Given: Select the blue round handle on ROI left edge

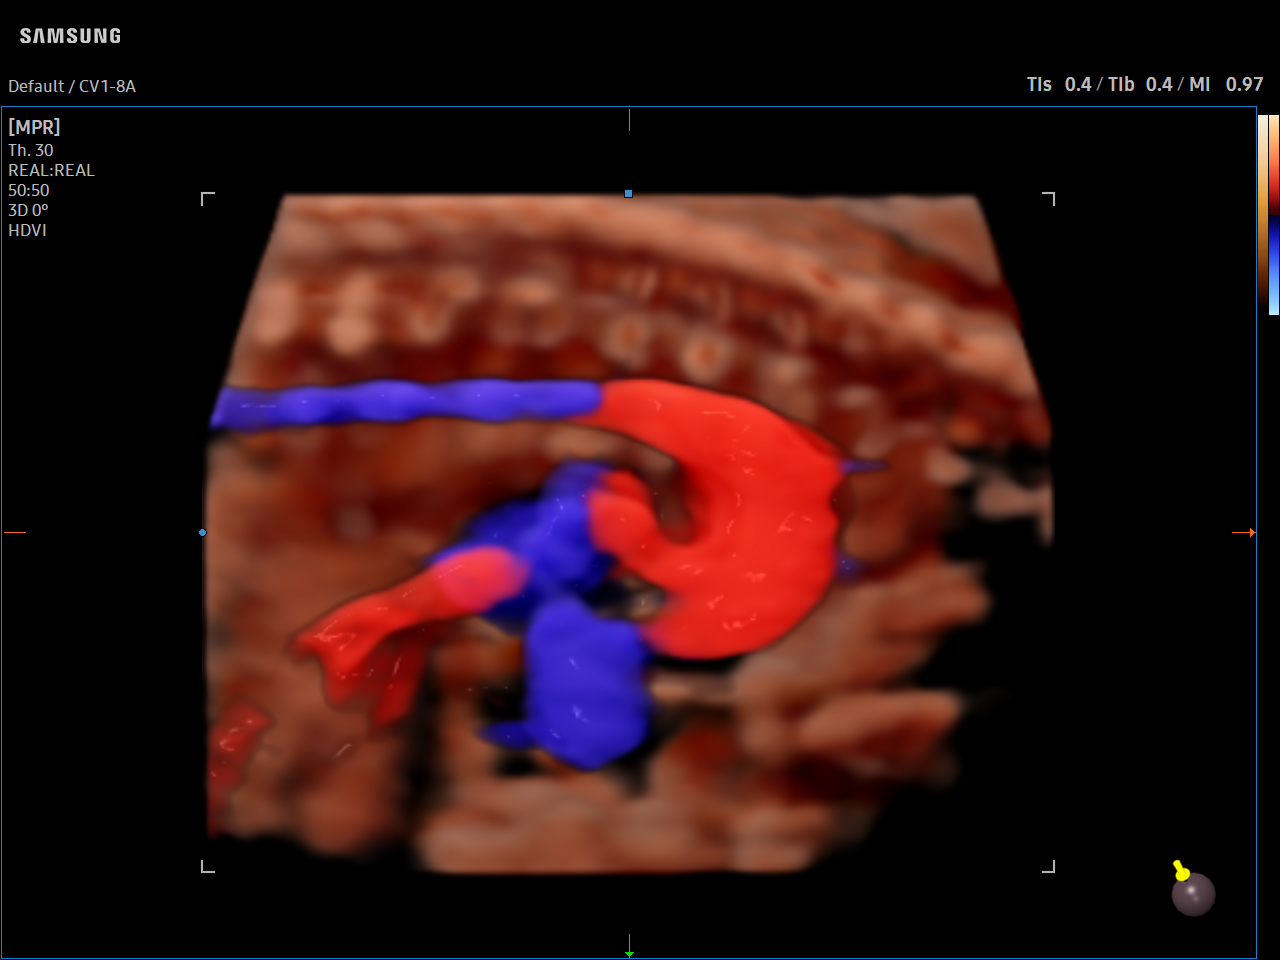Looking at the screenshot, I should [x=203, y=533].
